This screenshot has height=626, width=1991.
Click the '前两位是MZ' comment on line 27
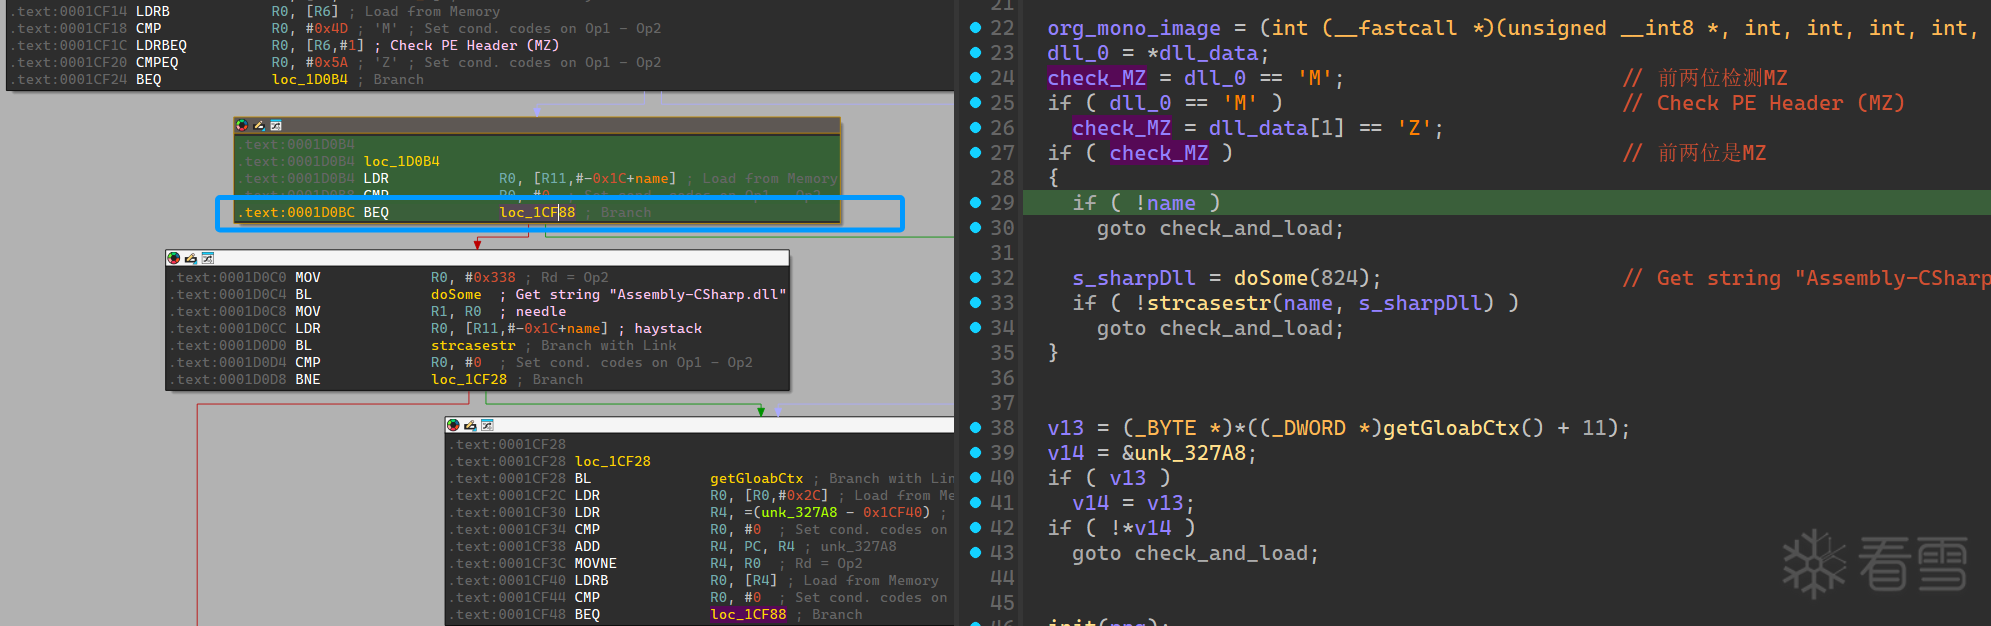coord(1694,153)
